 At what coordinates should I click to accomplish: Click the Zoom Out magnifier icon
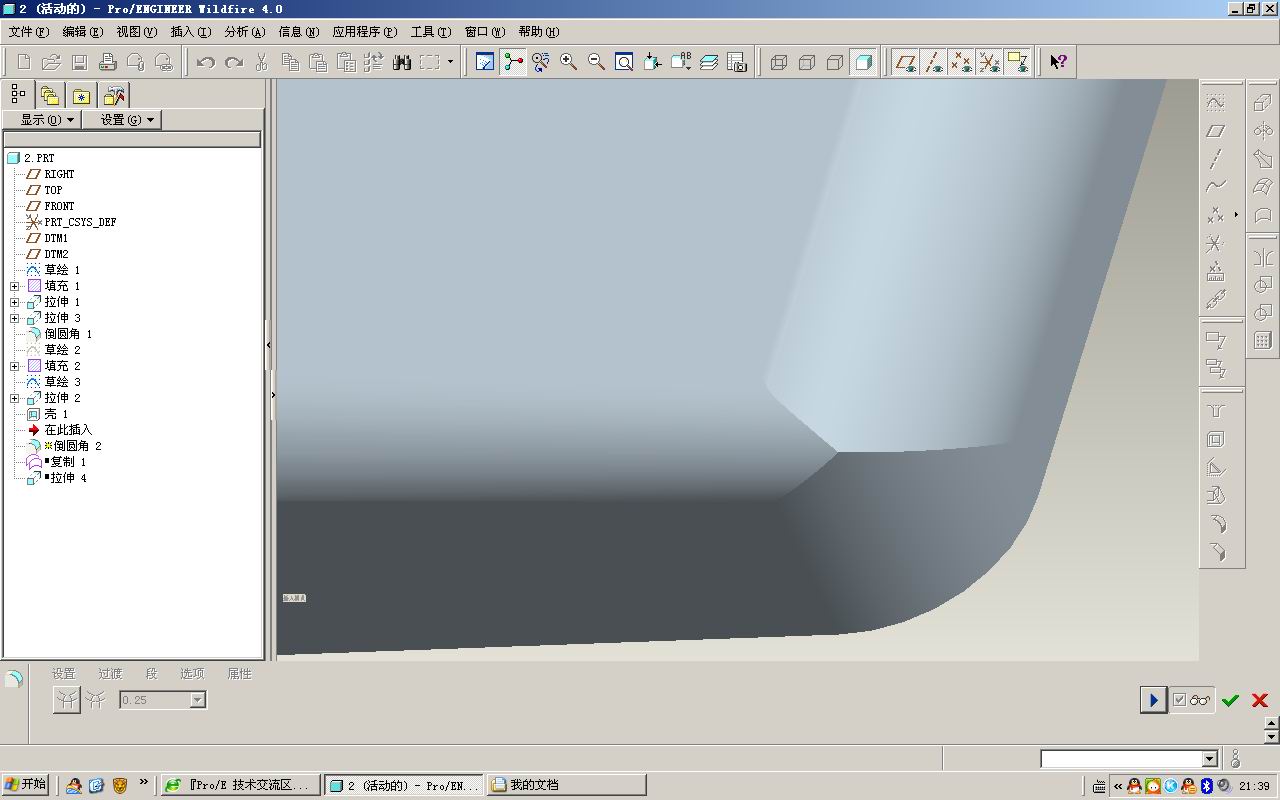pos(597,62)
